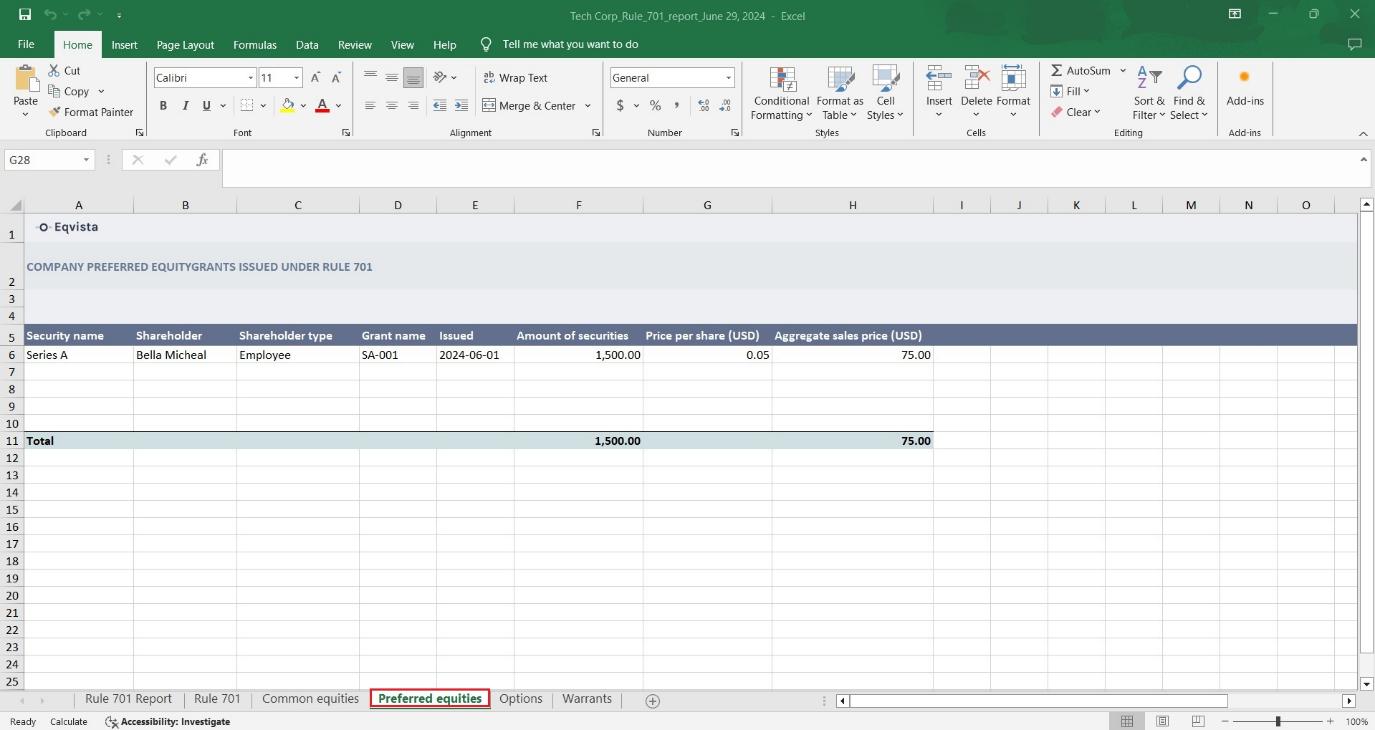Open Conditional Formatting menu

coord(782,93)
